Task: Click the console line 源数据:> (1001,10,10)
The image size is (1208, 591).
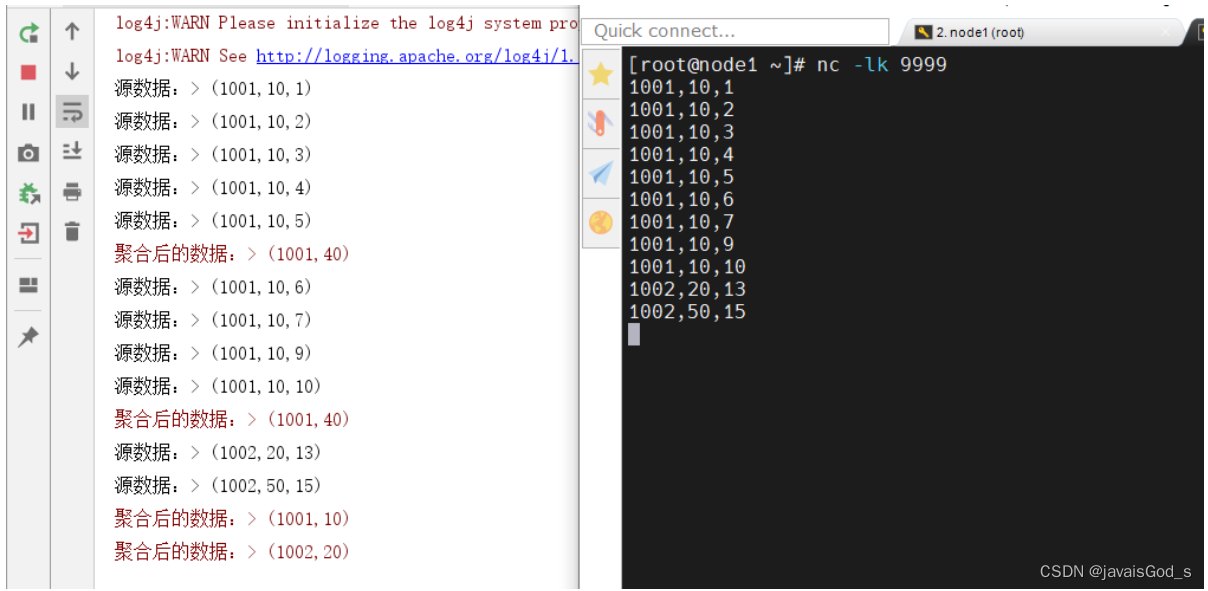Action: (218, 386)
